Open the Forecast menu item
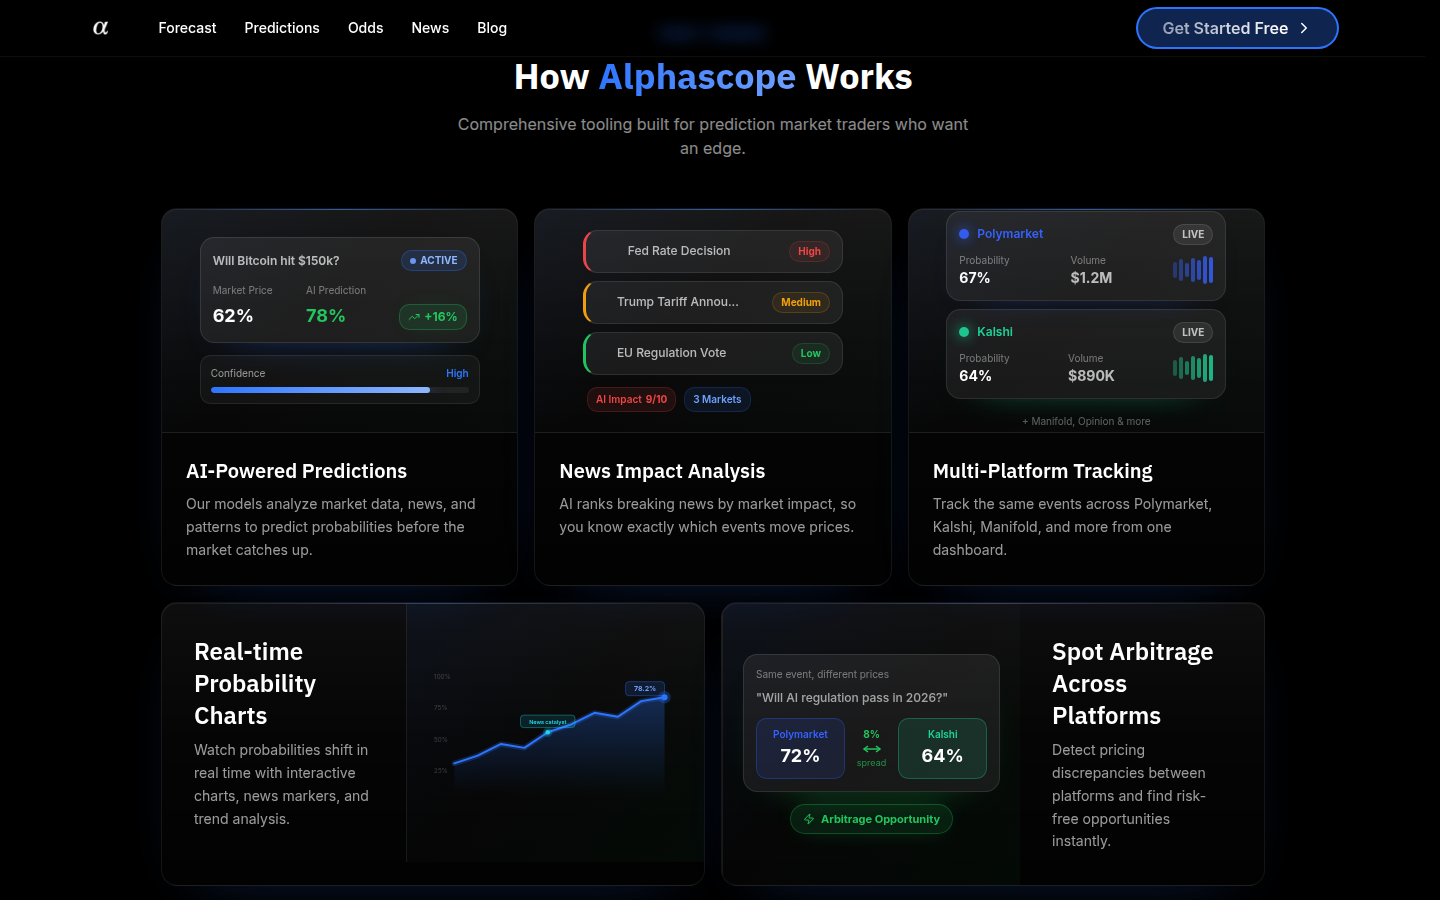1440x900 pixels. click(187, 28)
